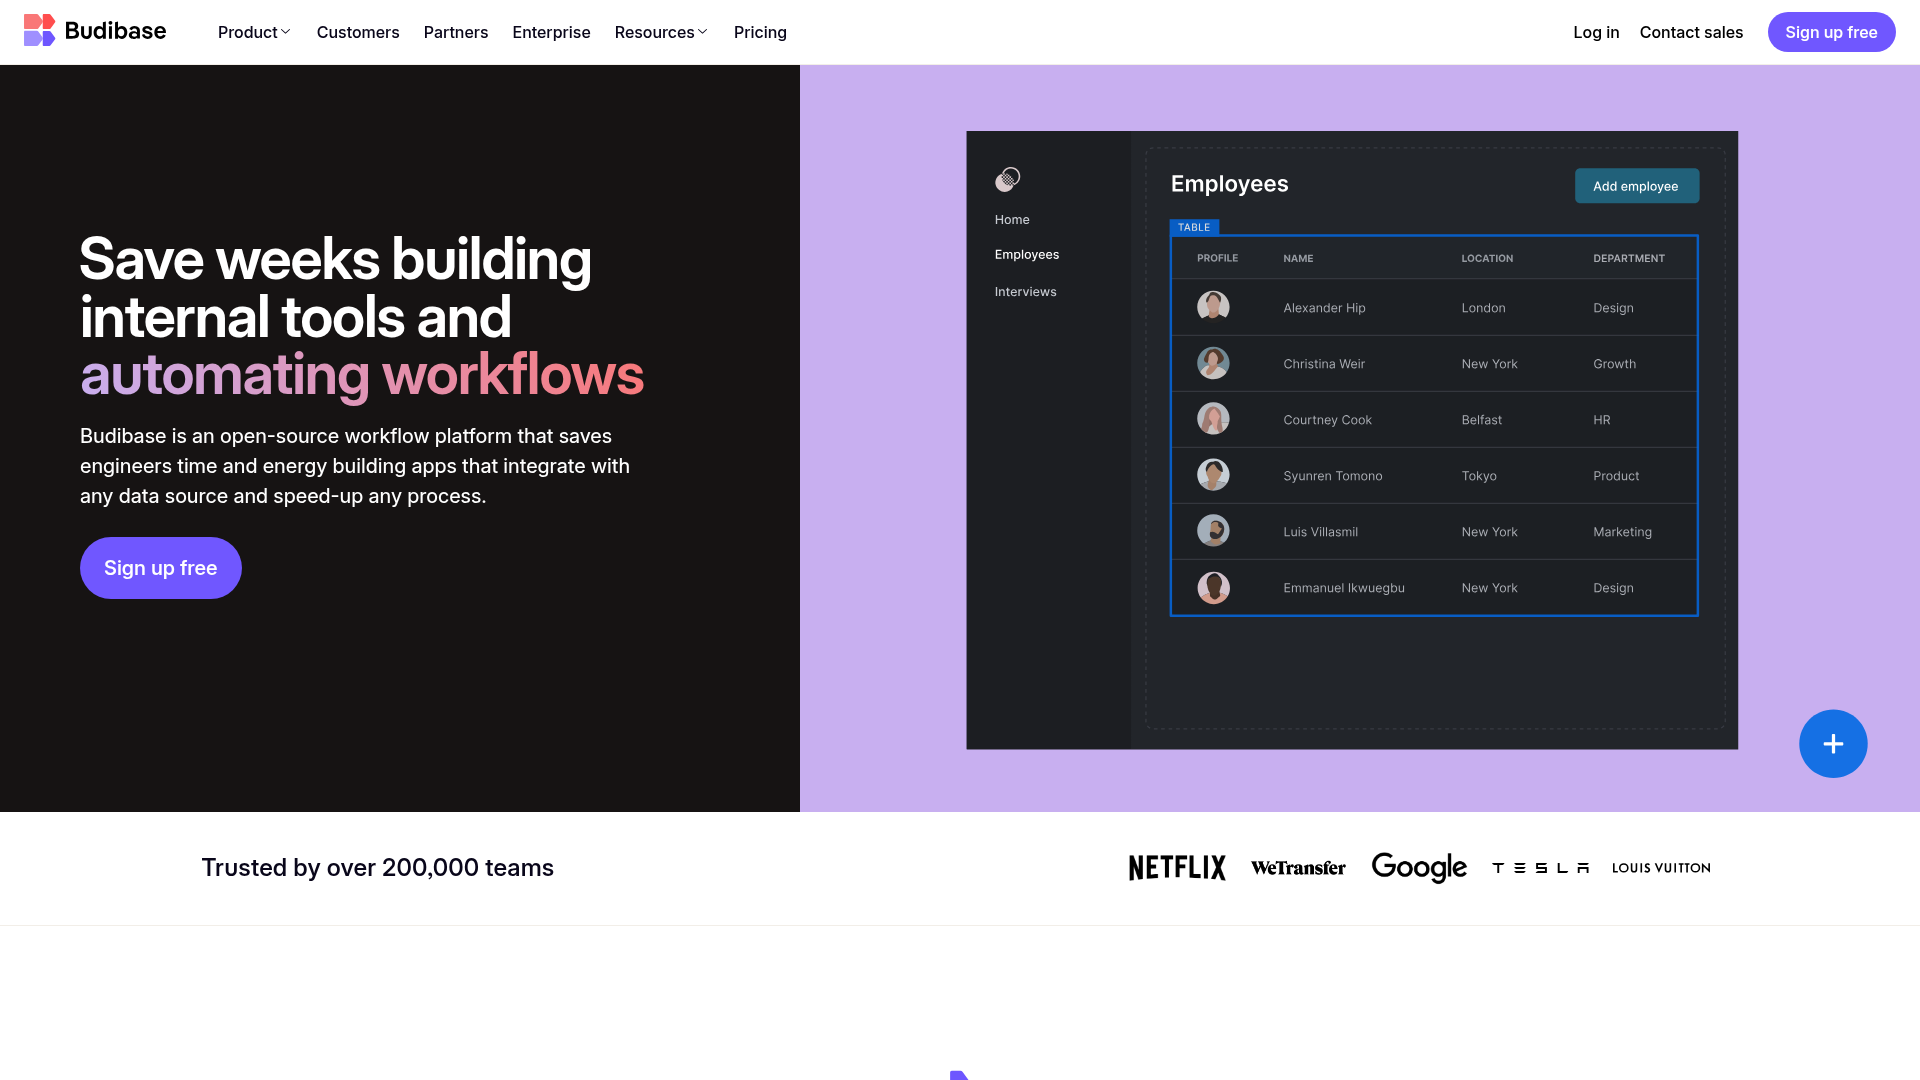This screenshot has width=1920, height=1080.
Task: Expand the Product dropdown menu
Action: coord(254,32)
